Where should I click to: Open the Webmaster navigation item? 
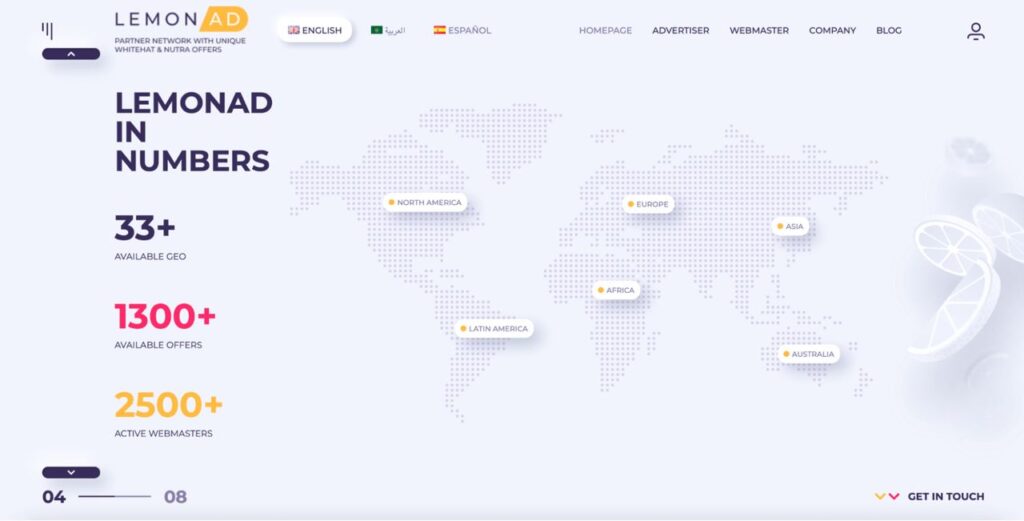[x=759, y=31]
